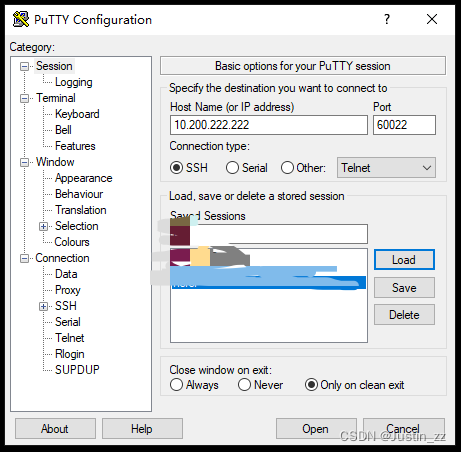Screen dimensions: 461x452
Task: Open the Appearance category
Action: click(84, 178)
